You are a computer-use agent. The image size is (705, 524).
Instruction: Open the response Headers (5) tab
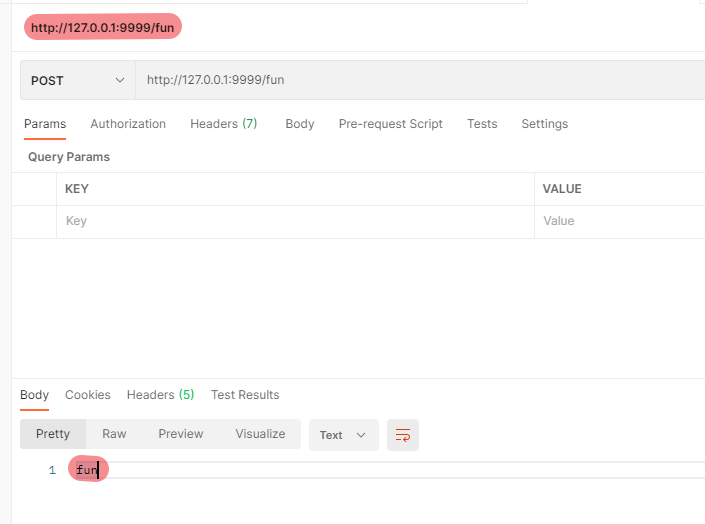tap(161, 395)
